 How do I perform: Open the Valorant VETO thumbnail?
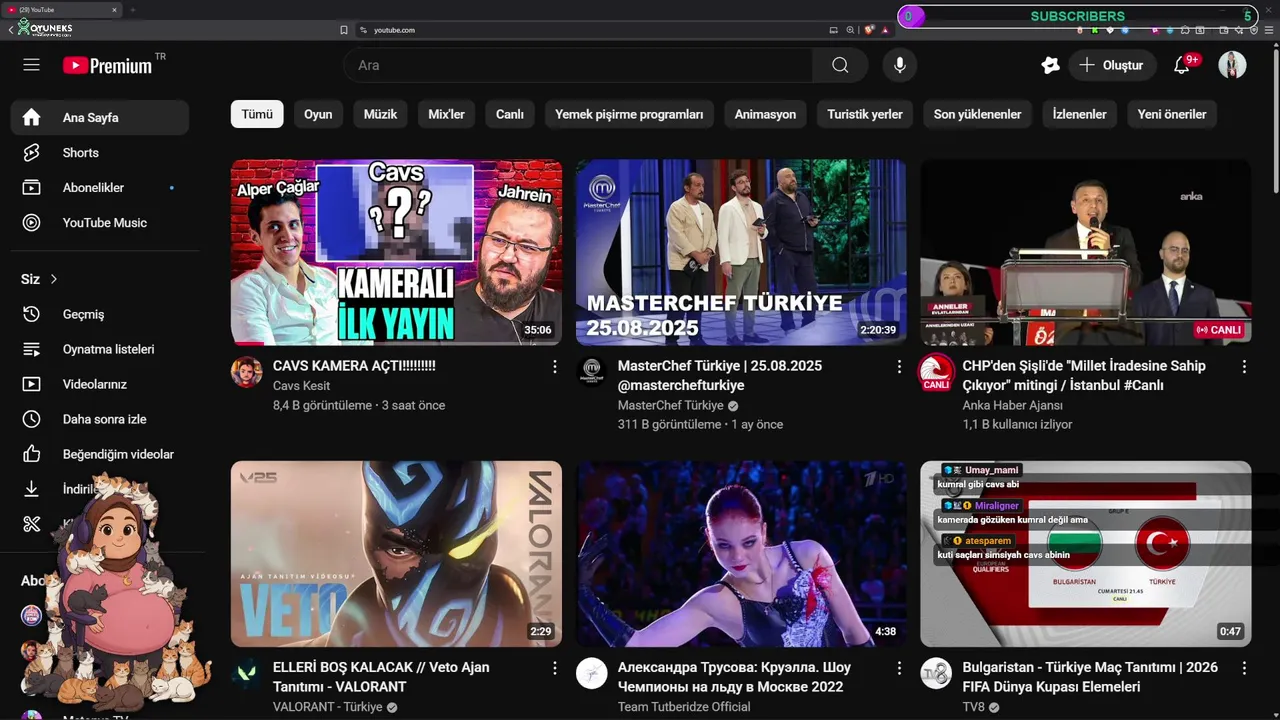[x=396, y=554]
